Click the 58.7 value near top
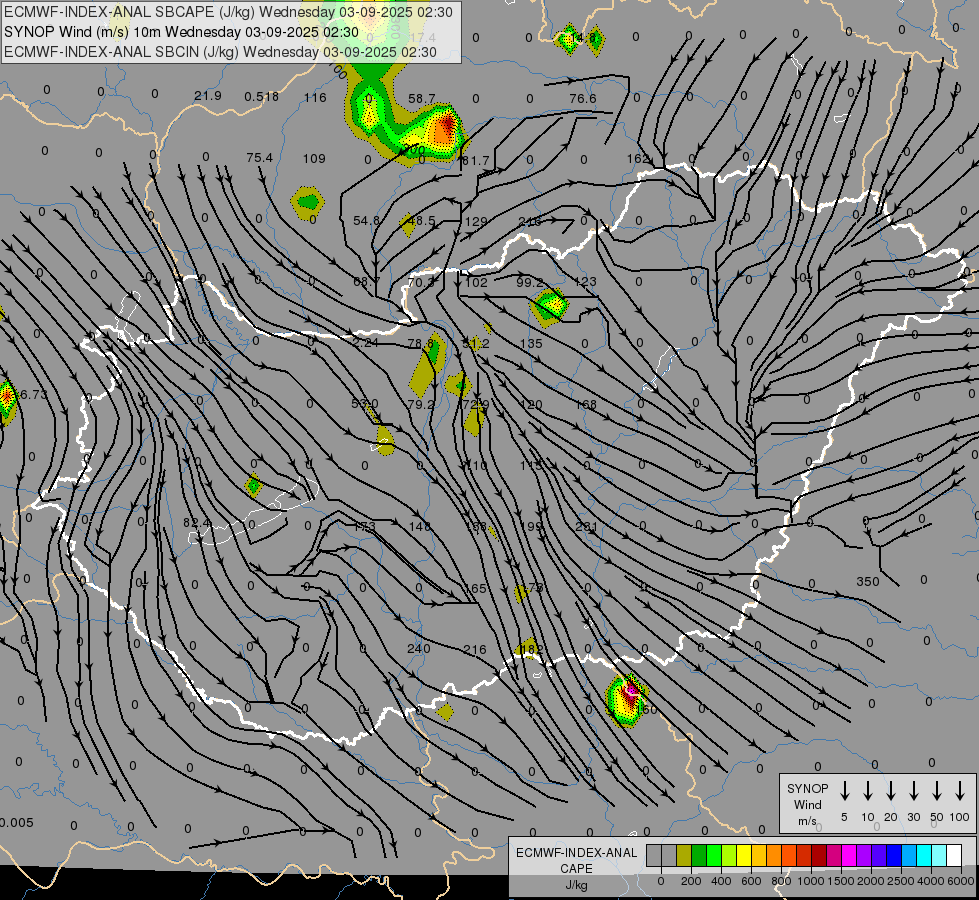Screen dimensions: 979x900 click(421, 99)
